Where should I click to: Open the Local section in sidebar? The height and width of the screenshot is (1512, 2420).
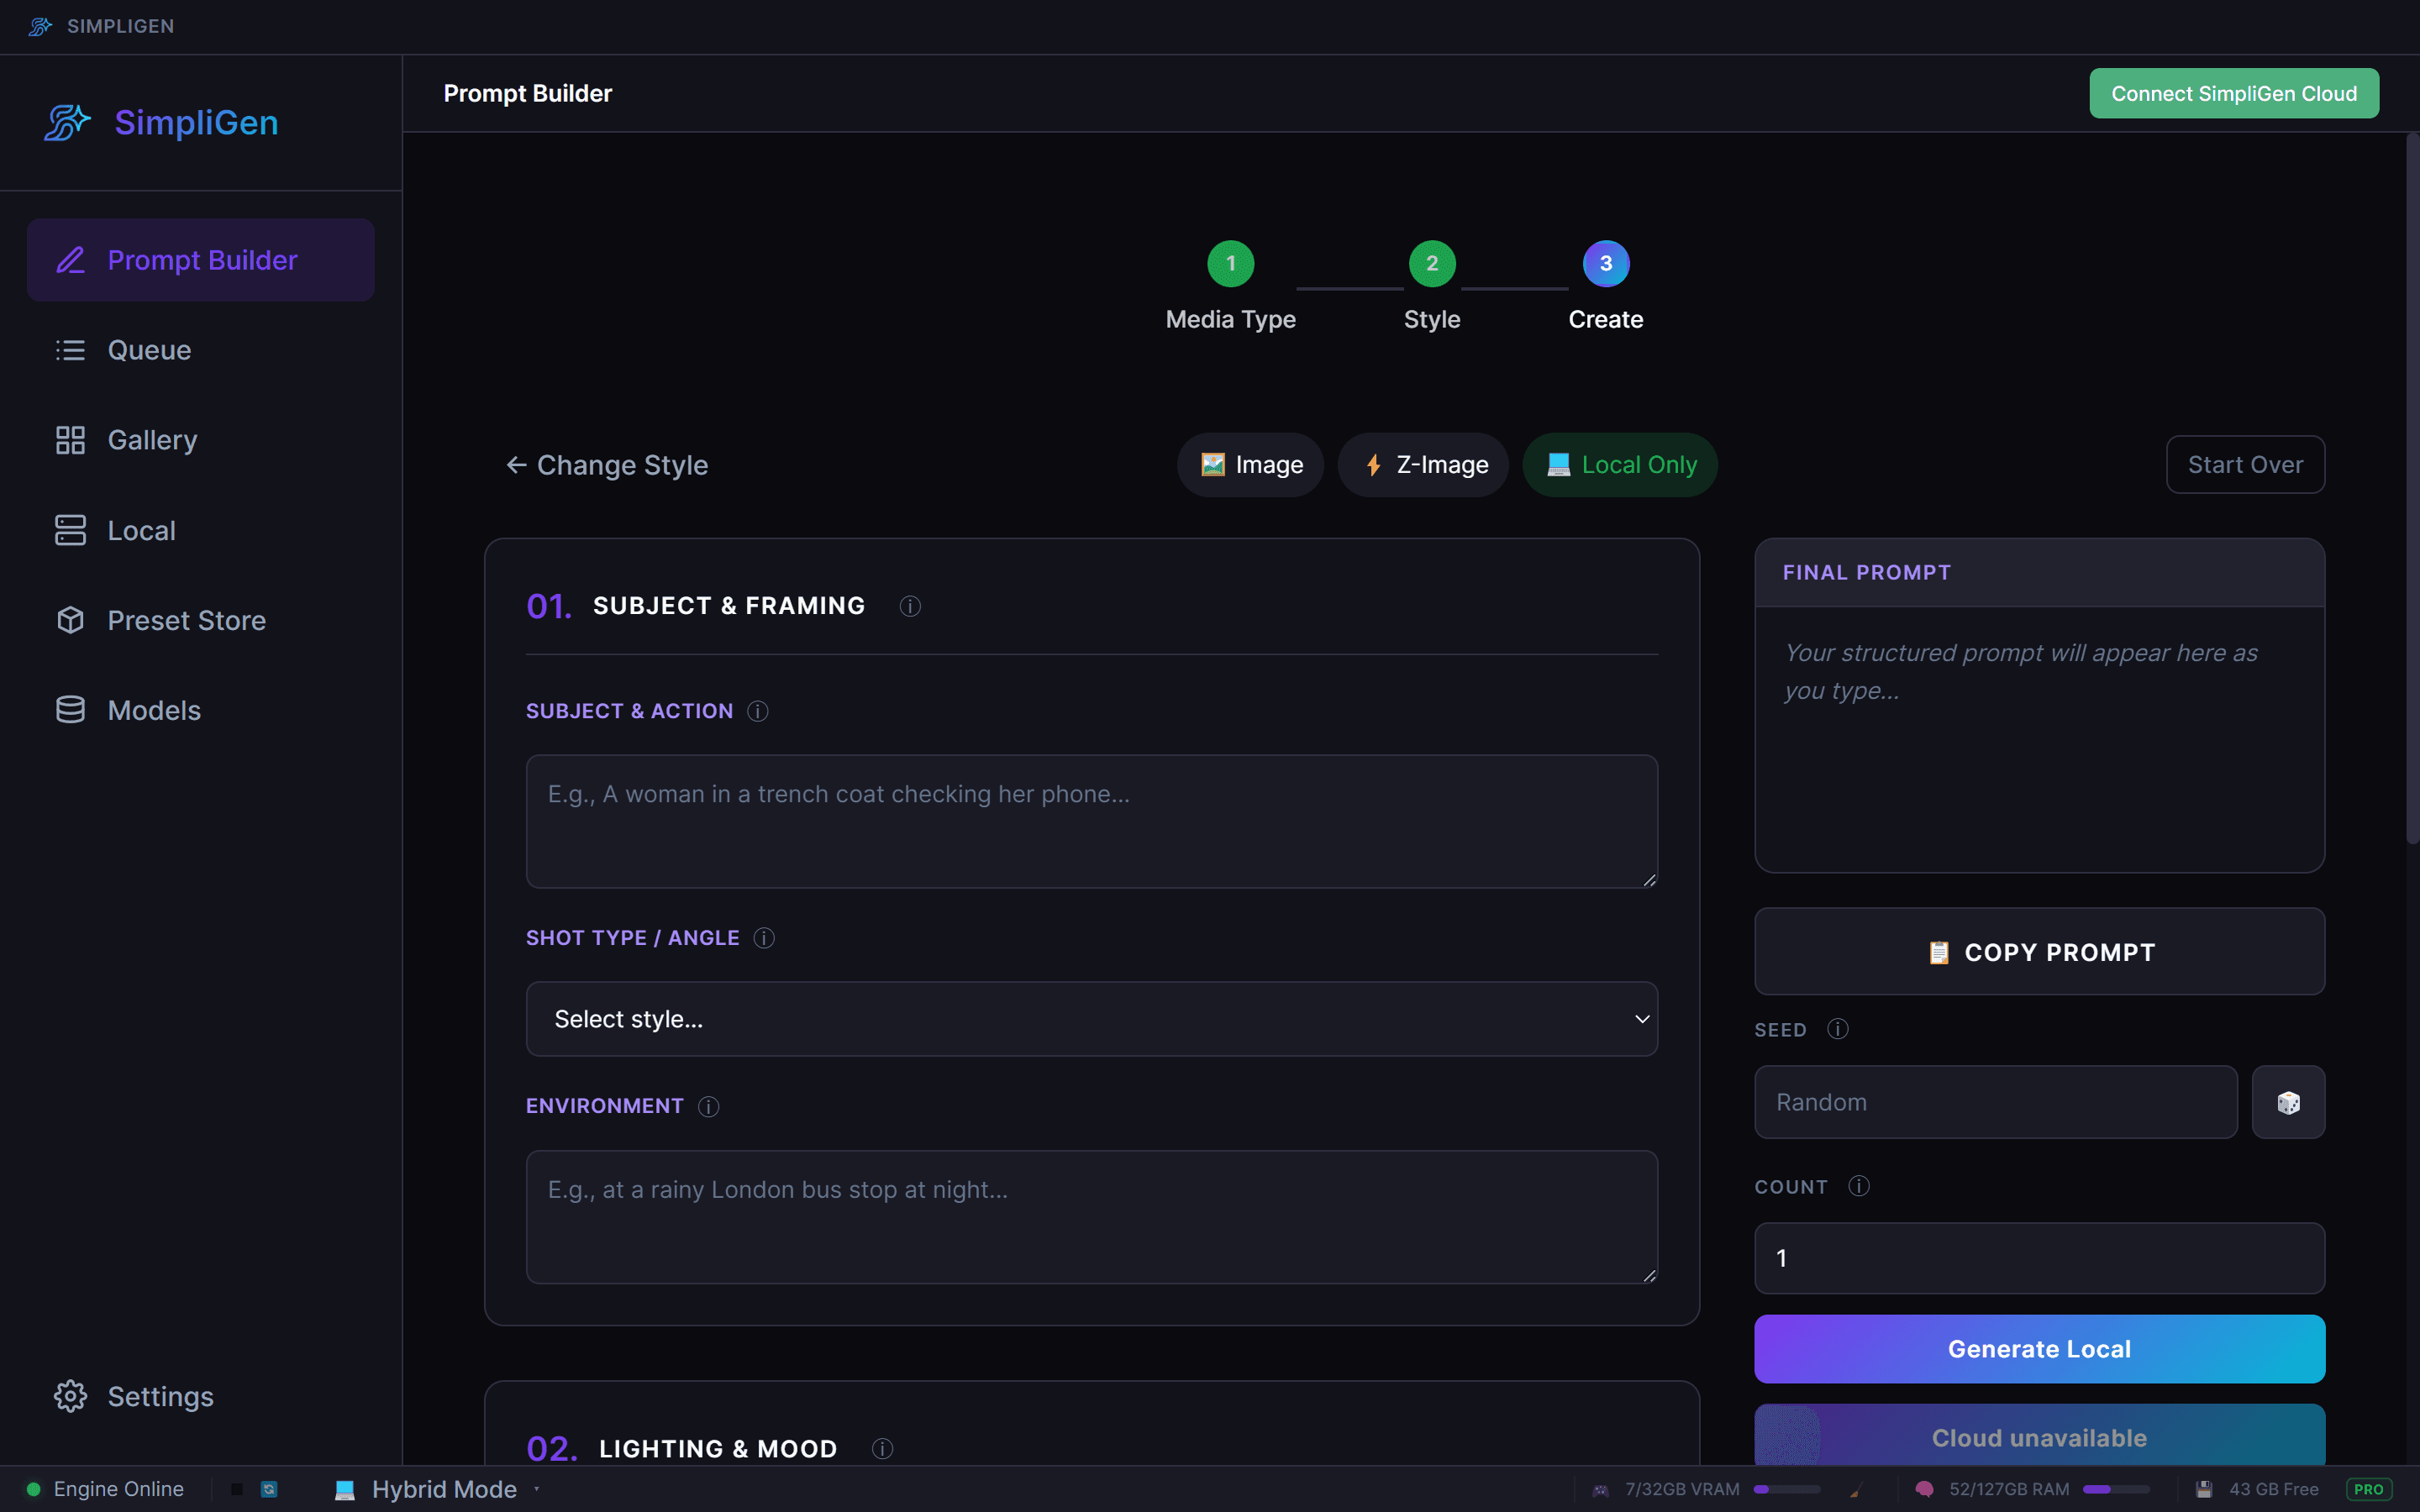(201, 530)
